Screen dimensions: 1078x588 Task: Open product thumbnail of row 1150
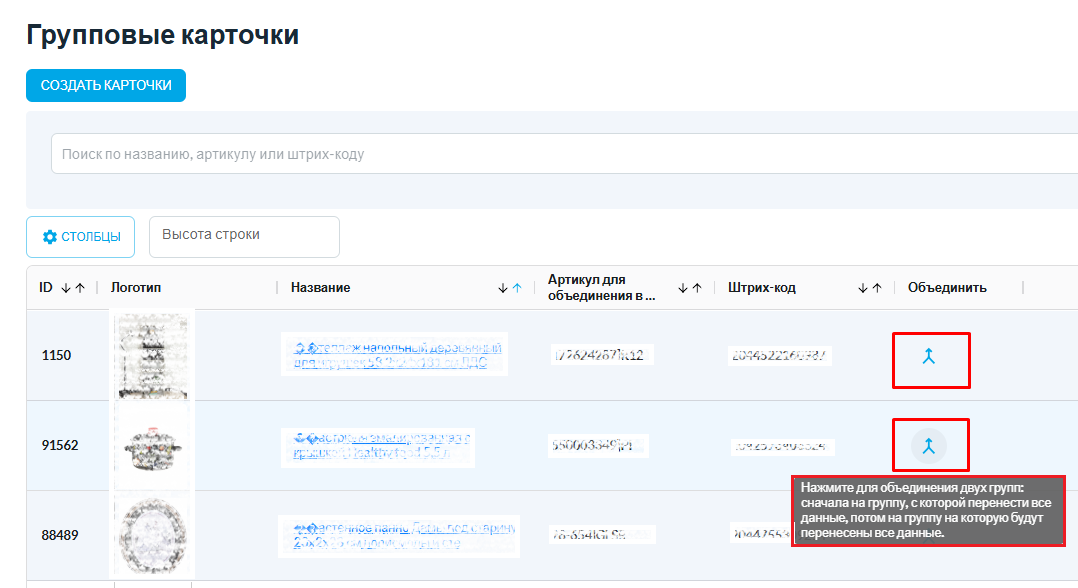click(x=153, y=356)
